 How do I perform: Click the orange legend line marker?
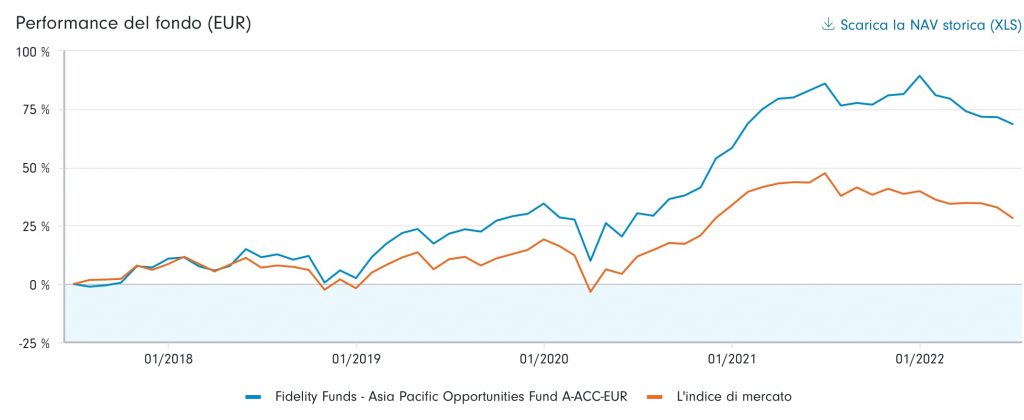(x=656, y=397)
